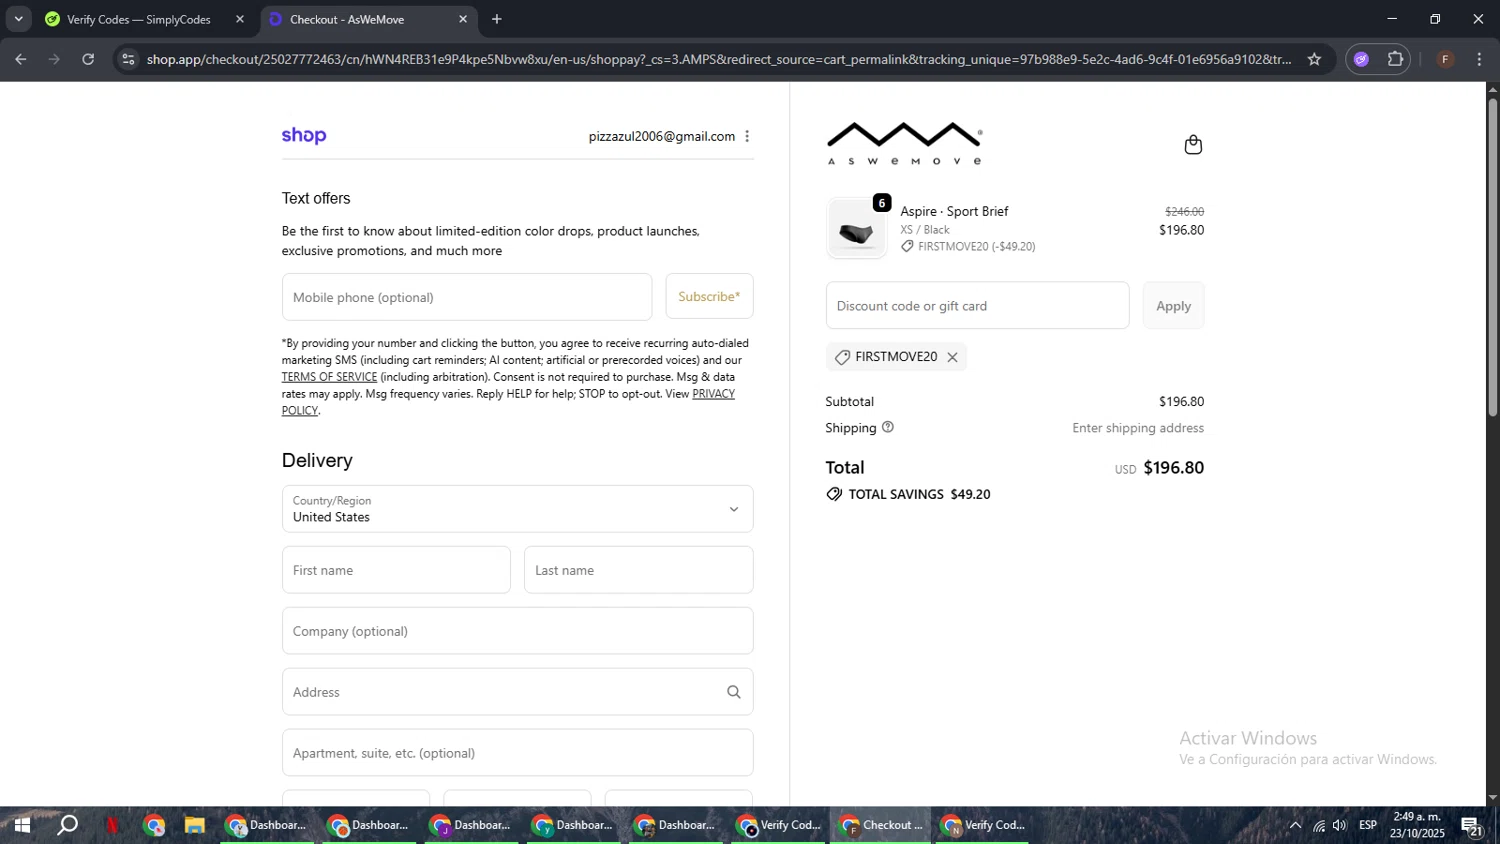Viewport: 1500px width, 844px height.
Task: Remove the FIRSTMOVE20 discount code
Action: tap(952, 357)
